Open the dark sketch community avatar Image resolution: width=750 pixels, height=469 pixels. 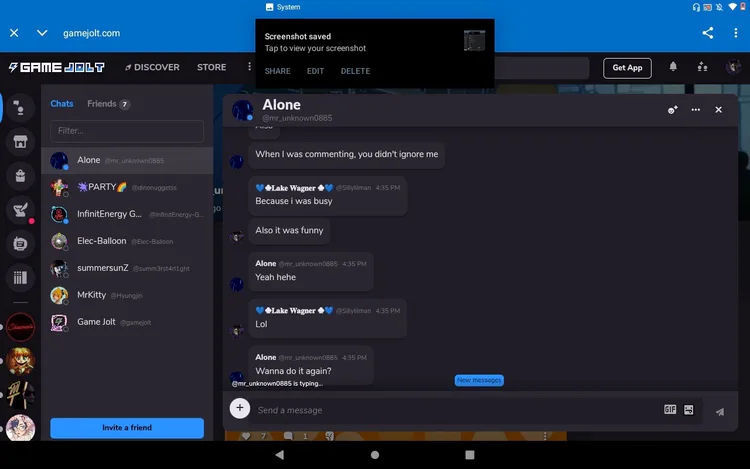[x=20, y=395]
